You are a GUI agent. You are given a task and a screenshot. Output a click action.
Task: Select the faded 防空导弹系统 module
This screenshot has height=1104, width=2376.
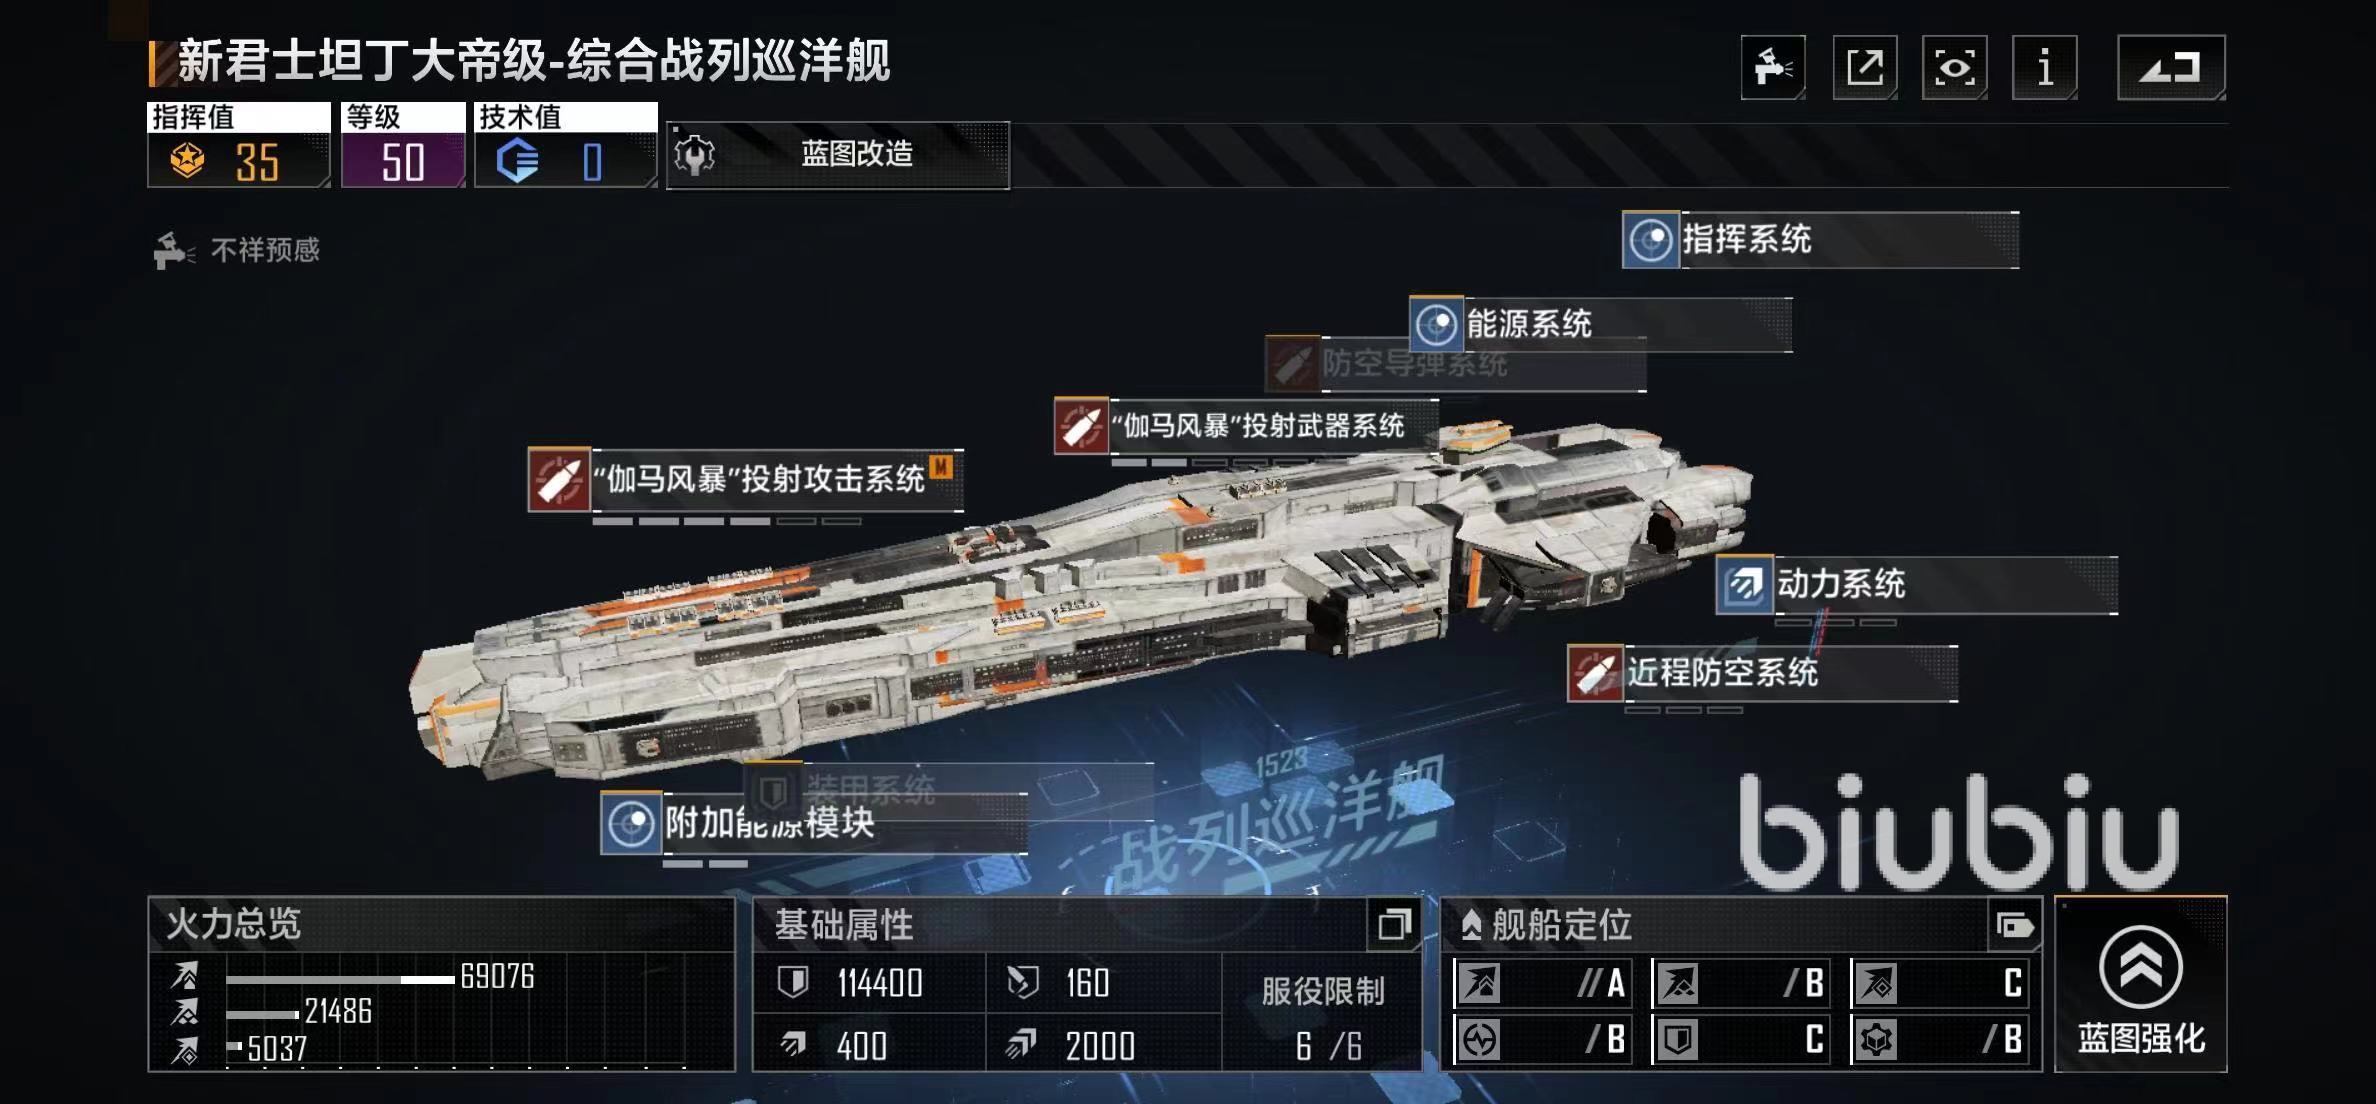tap(1455, 364)
